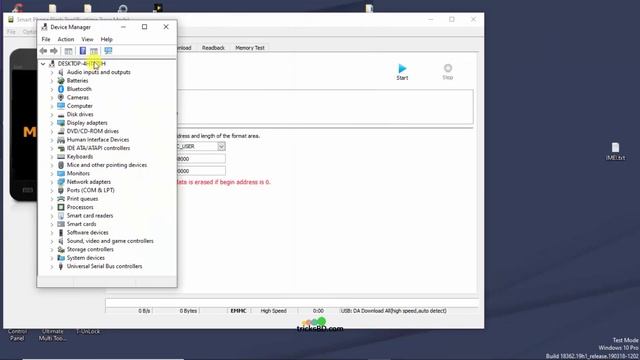Click the begin address input field
Screen dimensions: 640x360
click(x=200, y=158)
